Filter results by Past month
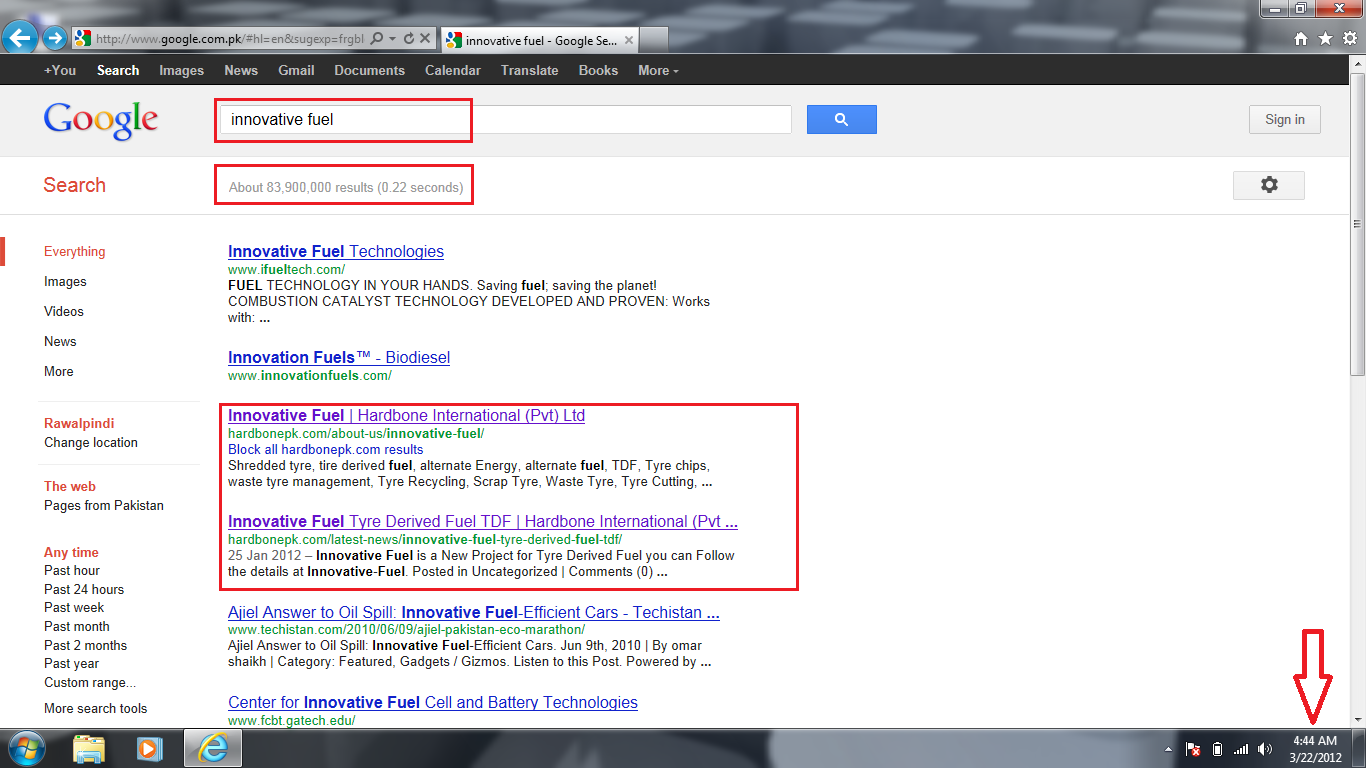The height and width of the screenshot is (768, 1366). (77, 626)
